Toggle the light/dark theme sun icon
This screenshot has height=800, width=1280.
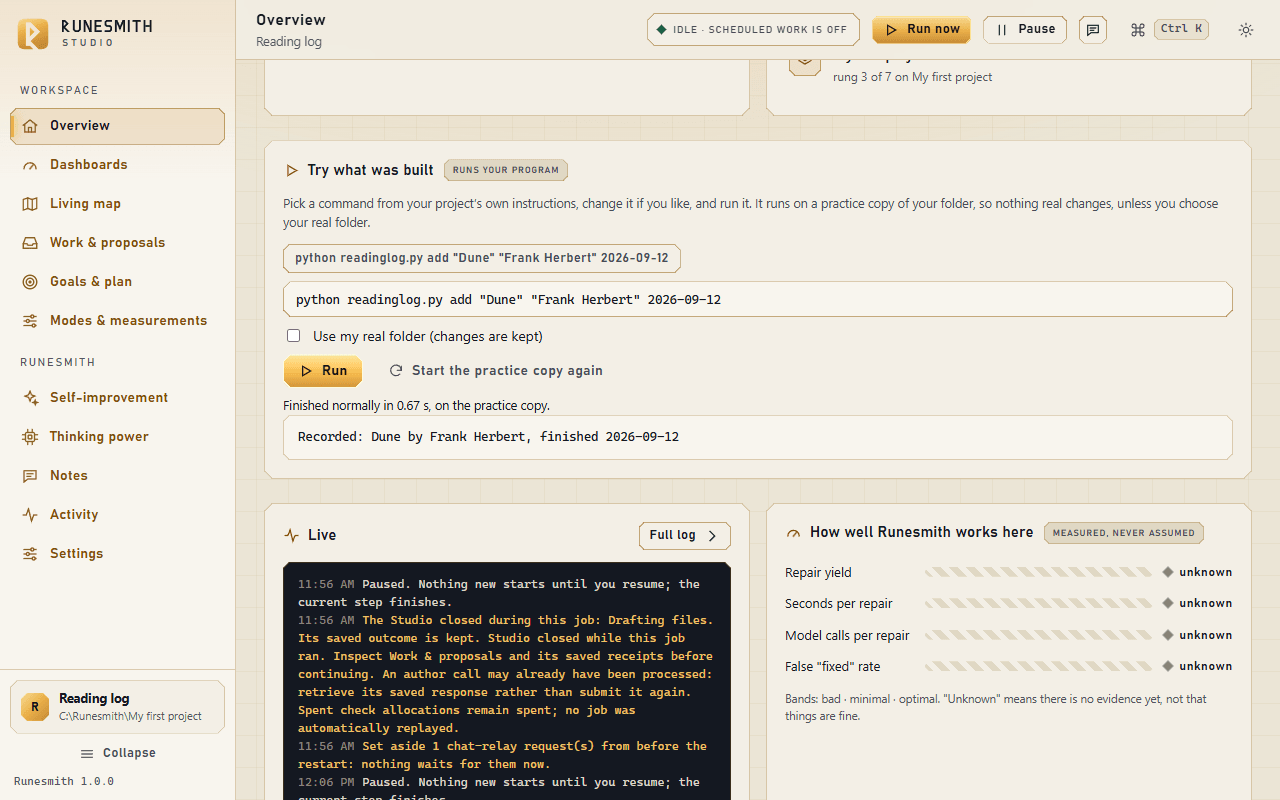pos(1246,30)
